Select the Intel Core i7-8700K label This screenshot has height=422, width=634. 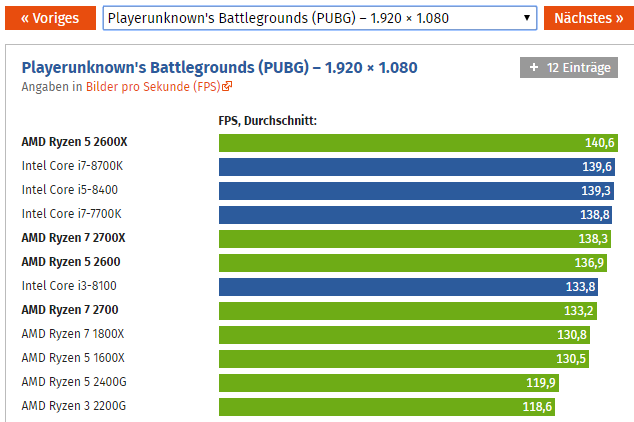tap(72, 166)
